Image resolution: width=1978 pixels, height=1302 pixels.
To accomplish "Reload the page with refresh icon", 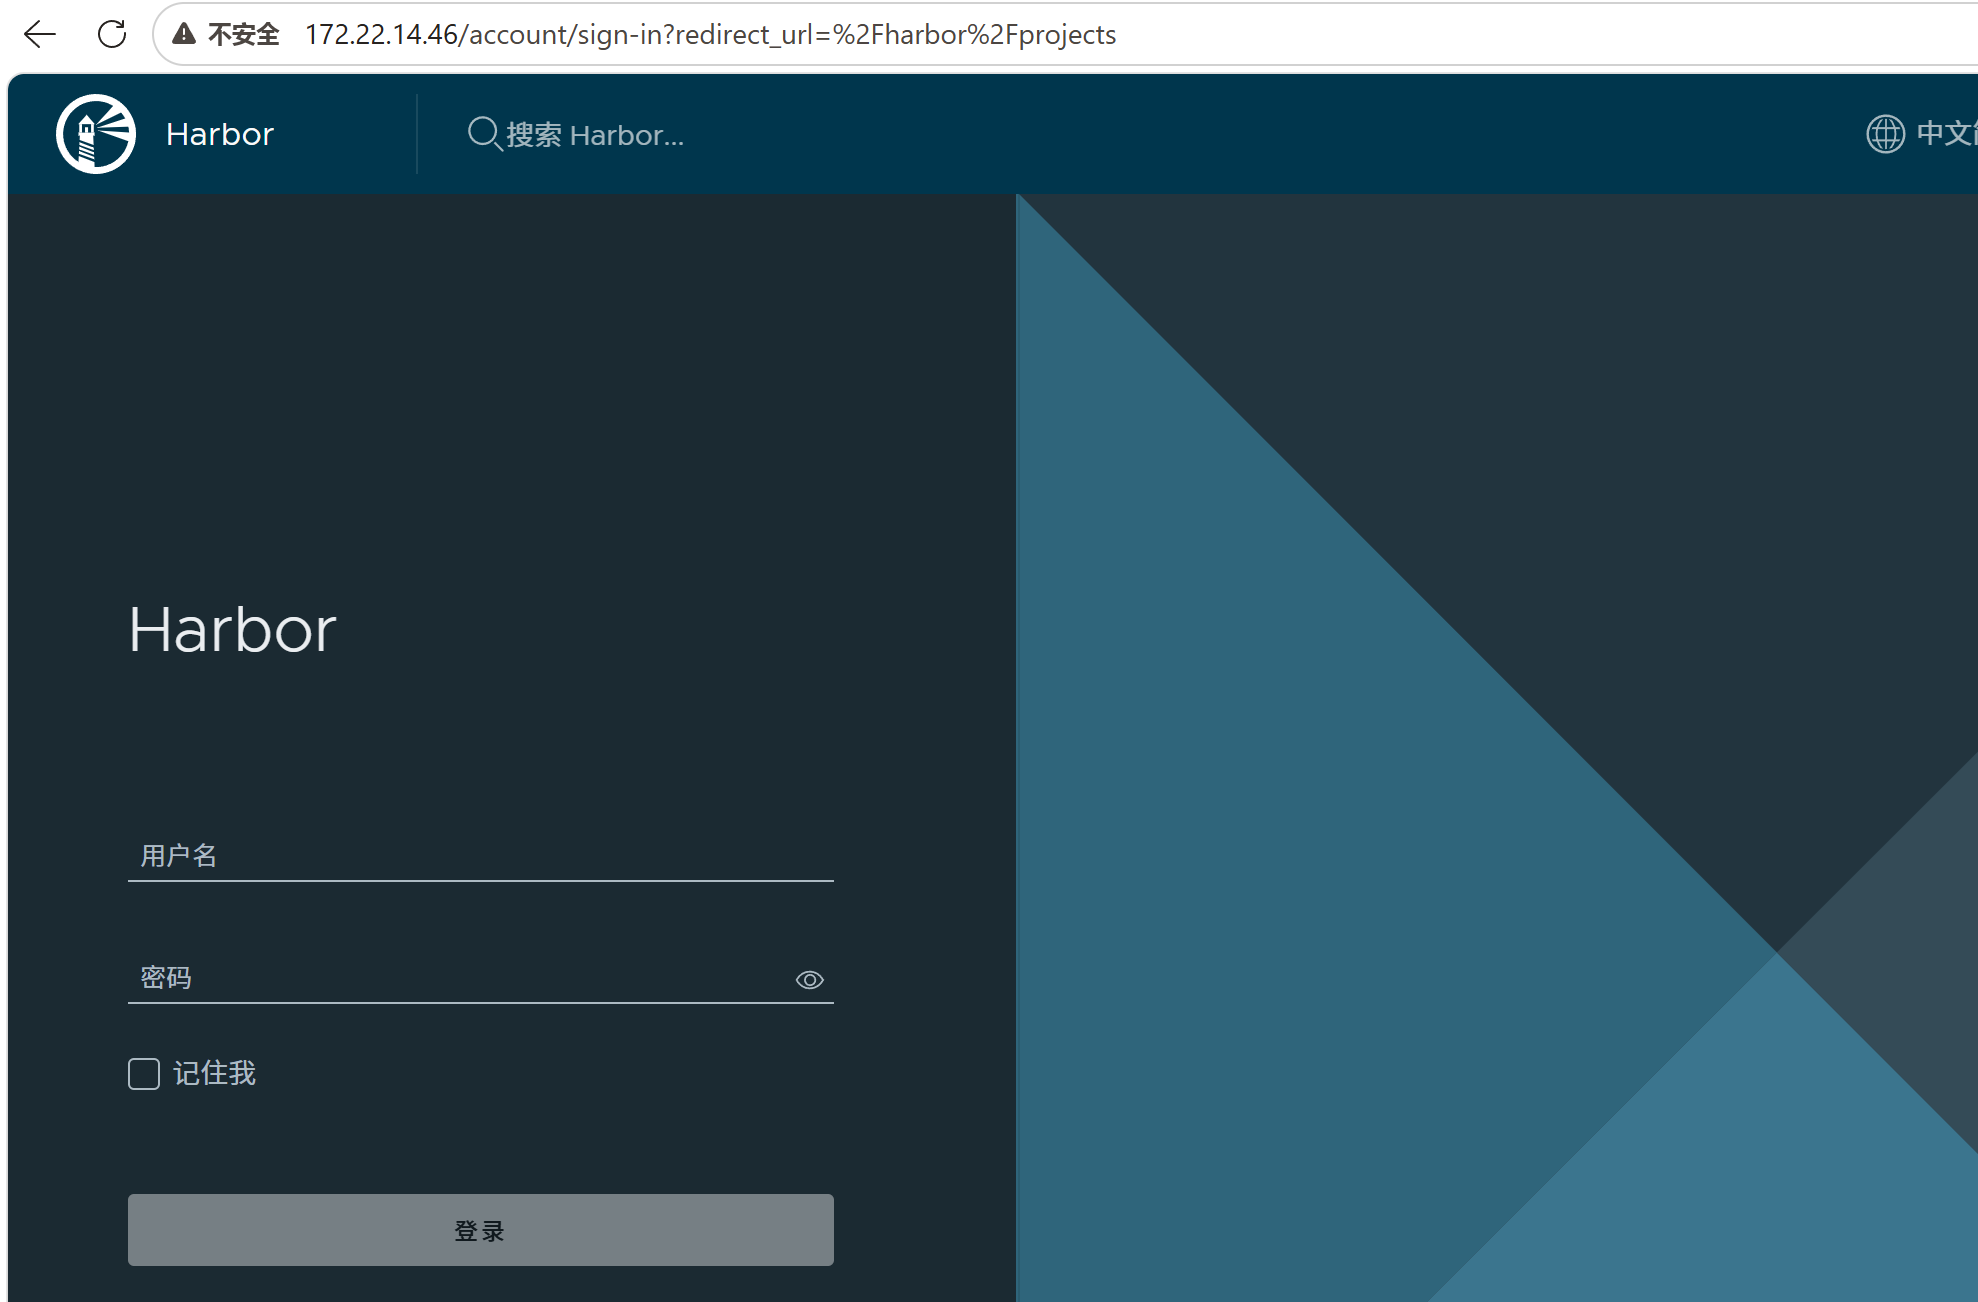I will click(112, 34).
